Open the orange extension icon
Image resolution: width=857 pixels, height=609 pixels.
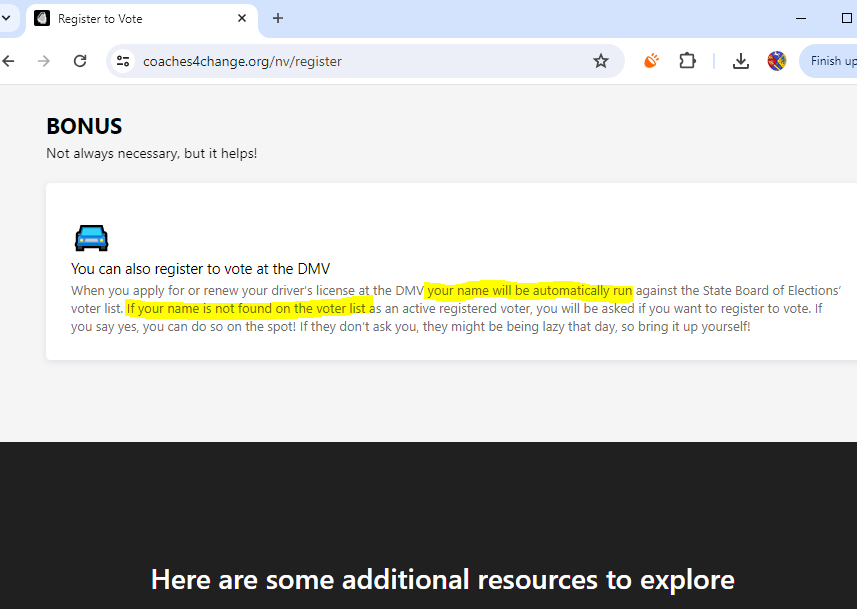[651, 61]
